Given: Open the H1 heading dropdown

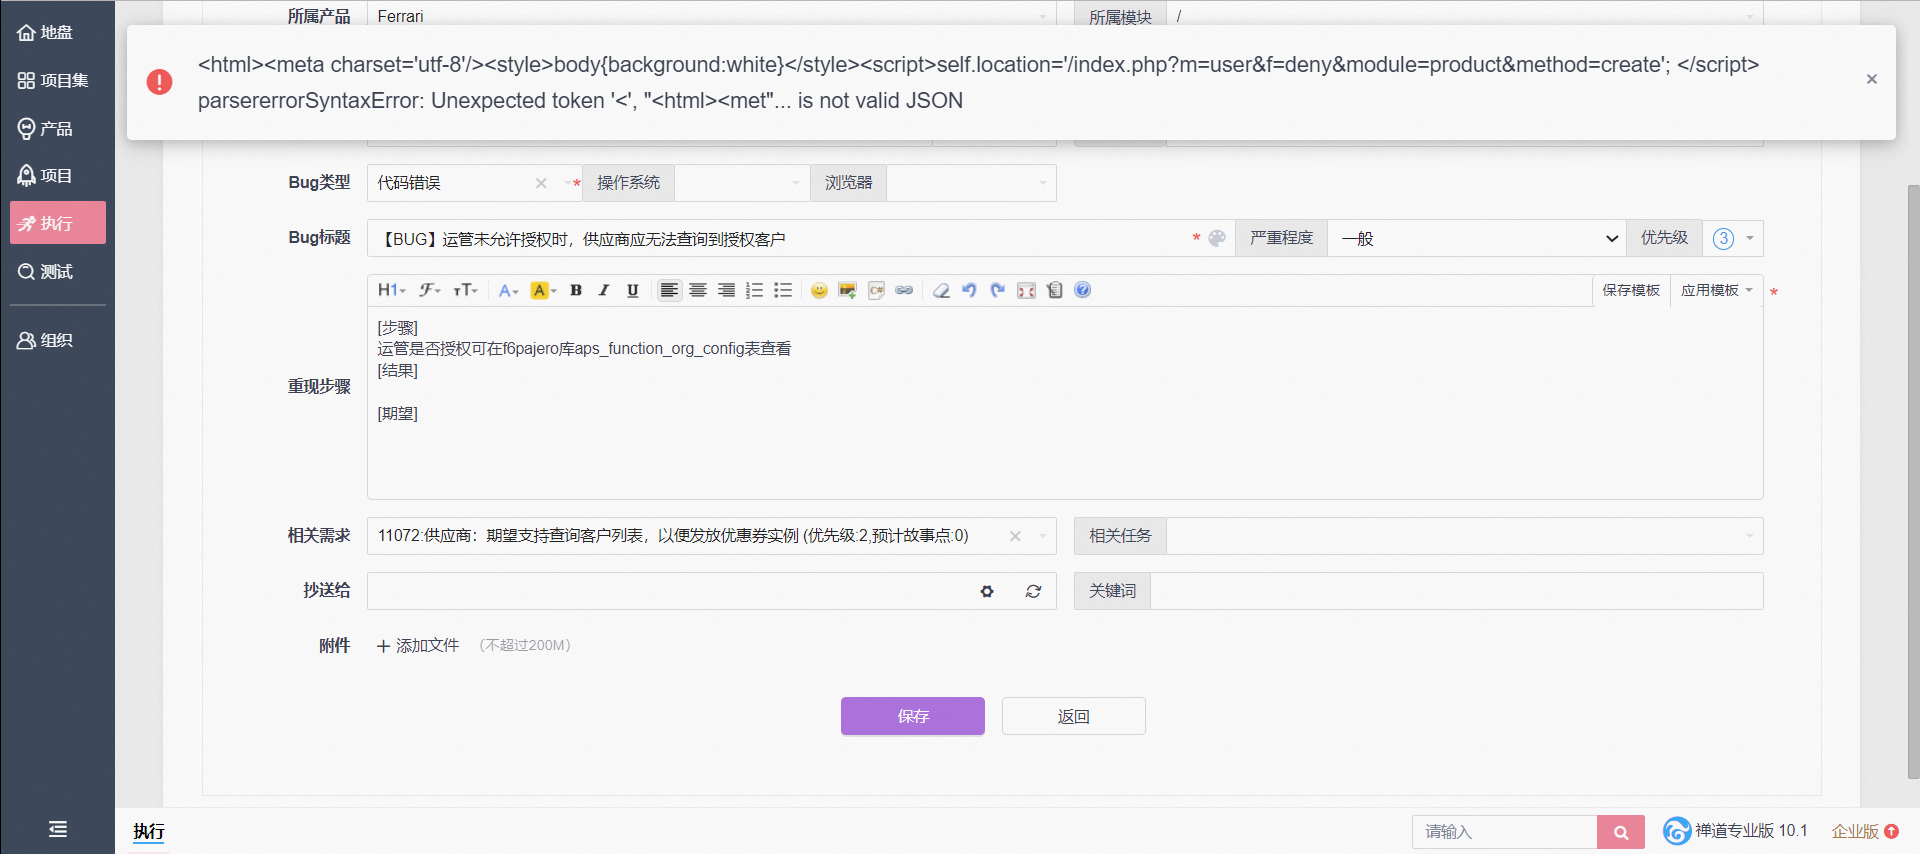Looking at the screenshot, I should [x=392, y=290].
